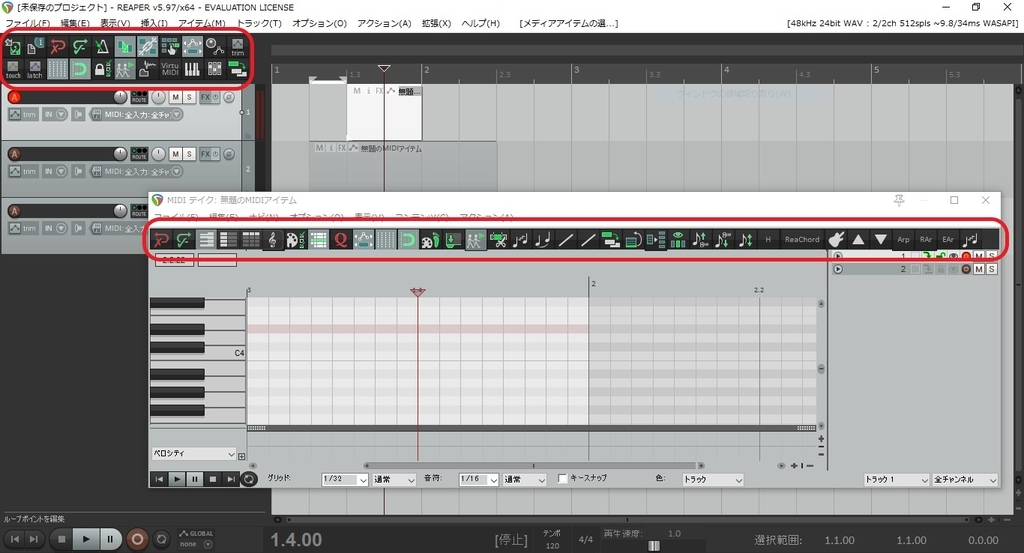Open ReaChord in MIDI editor toolbar
This screenshot has height=553, width=1024.
(x=801, y=240)
